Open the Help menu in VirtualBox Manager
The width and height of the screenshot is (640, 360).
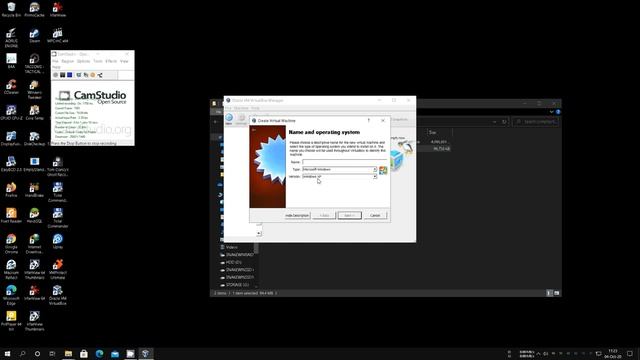point(256,108)
